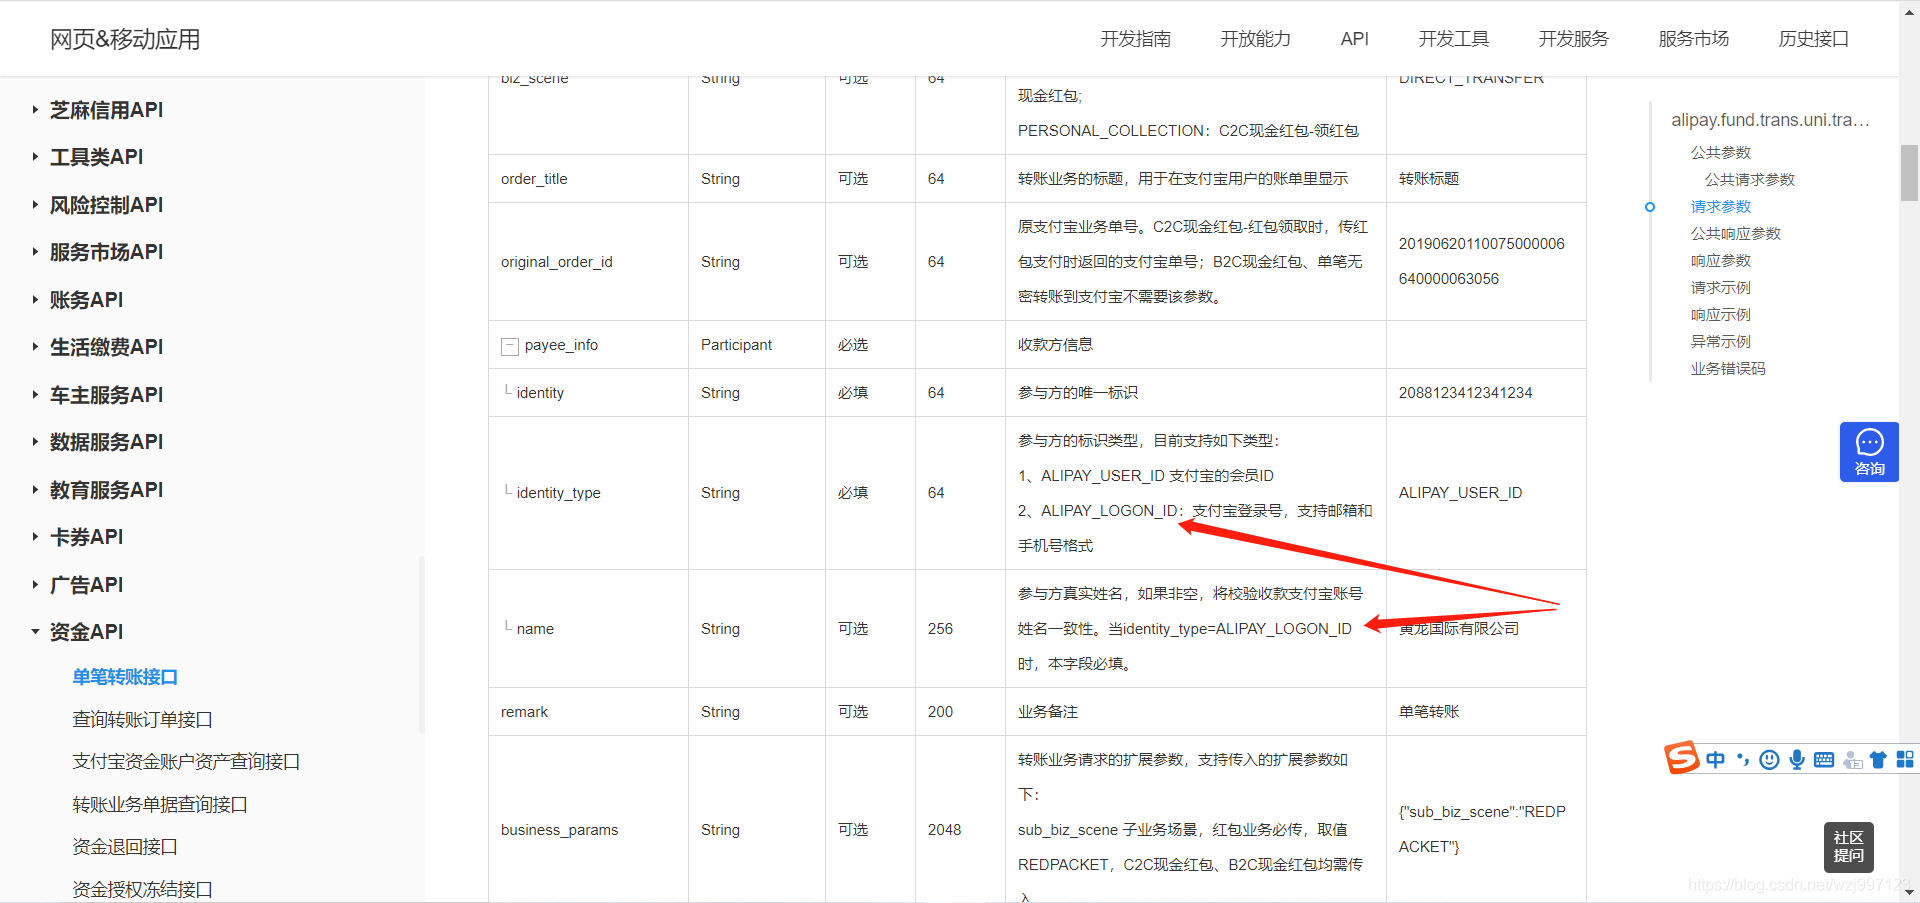This screenshot has height=903, width=1920.
Task: Jump to 响应示例 anchor
Action: point(1720,315)
